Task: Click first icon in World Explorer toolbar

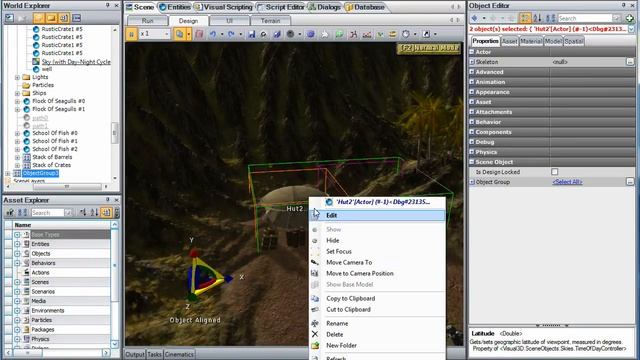Action: click(x=9, y=18)
